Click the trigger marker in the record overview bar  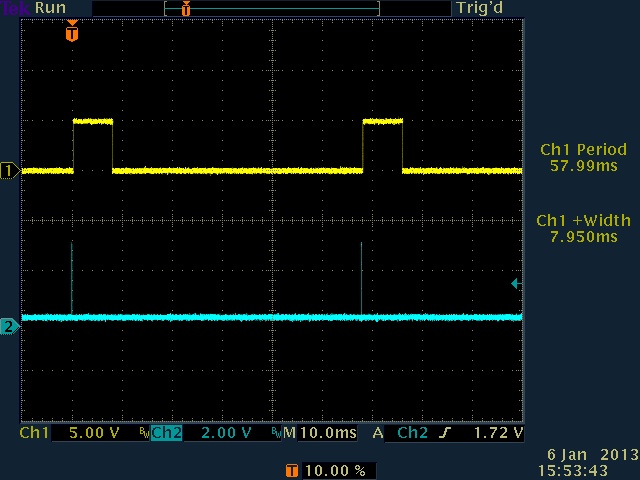[186, 8]
